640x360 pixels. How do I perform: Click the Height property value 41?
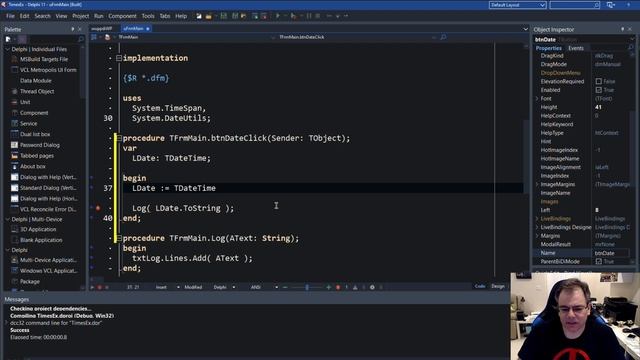pos(598,107)
